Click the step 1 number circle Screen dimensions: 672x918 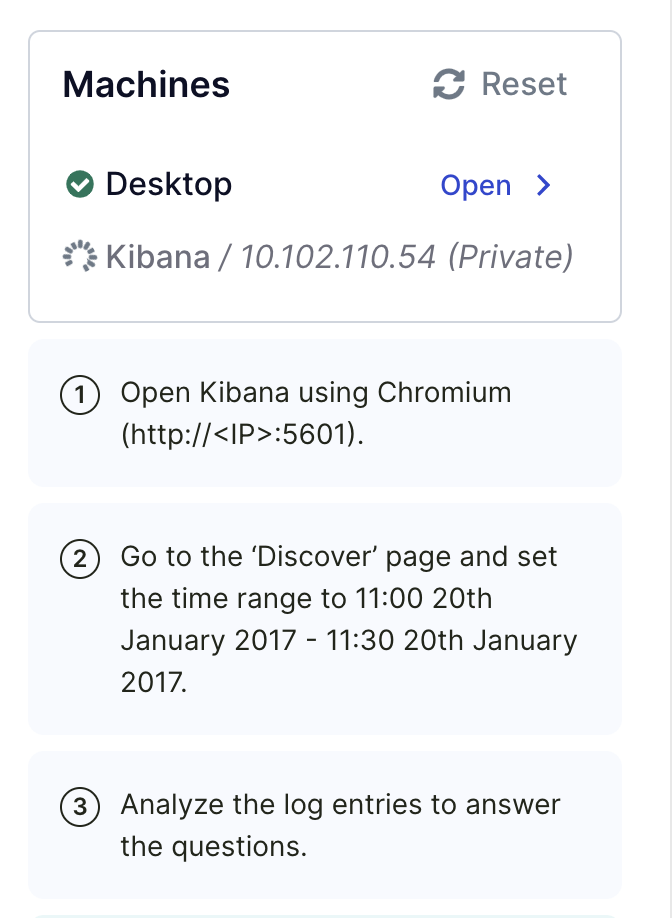pyautogui.click(x=80, y=395)
